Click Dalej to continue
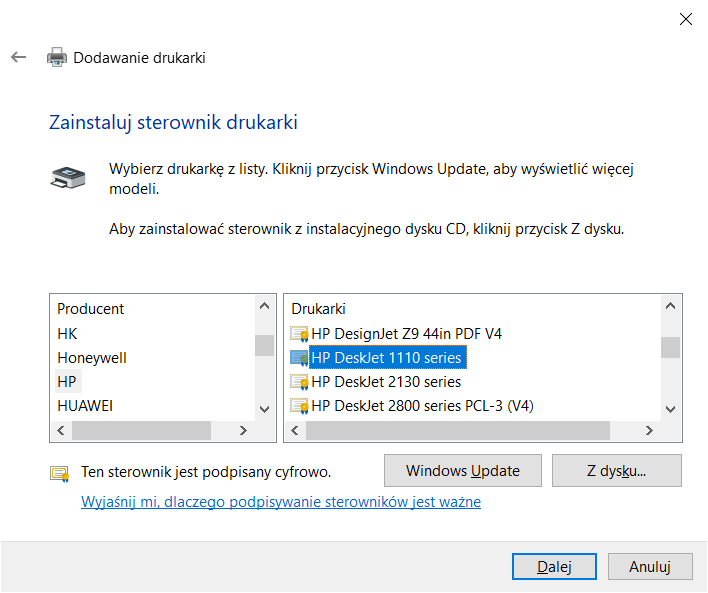Viewport: 708px width, 593px height. (553, 566)
